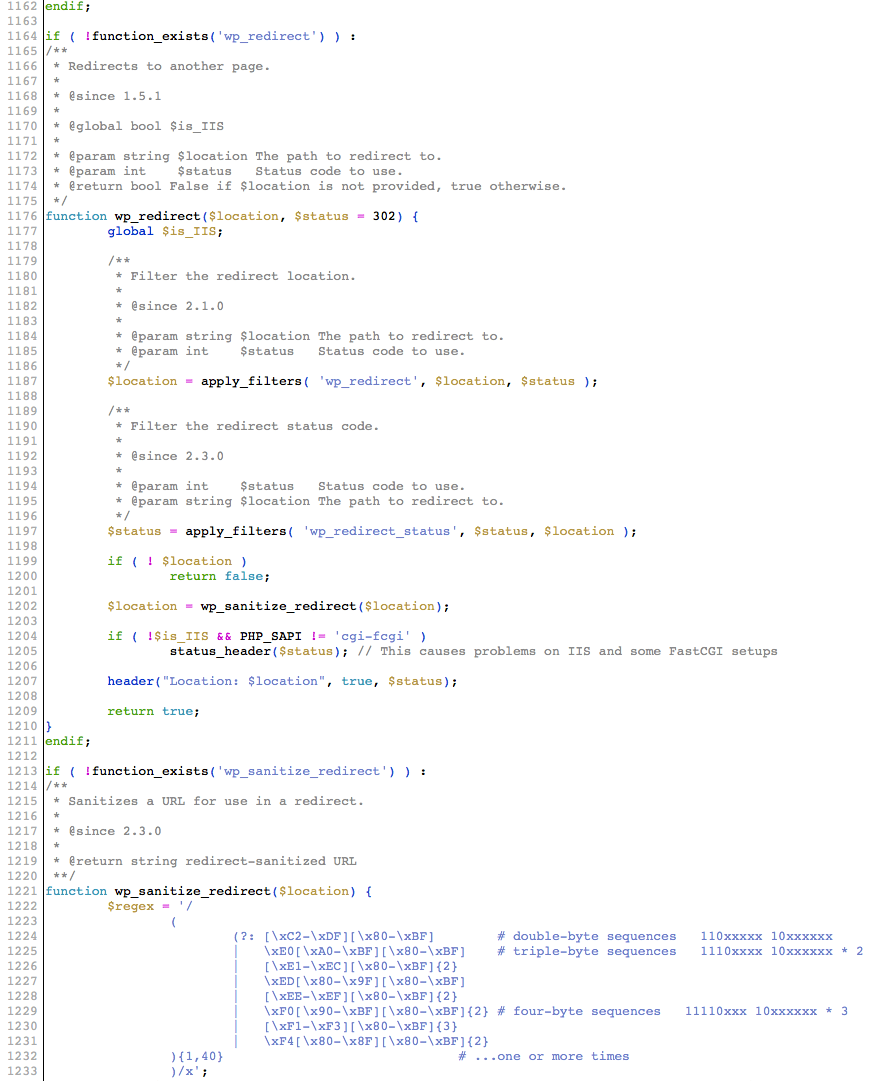Click '@return string redirect-sanitized URL' comment
The width and height of the screenshot is (888, 1081).
(x=212, y=861)
